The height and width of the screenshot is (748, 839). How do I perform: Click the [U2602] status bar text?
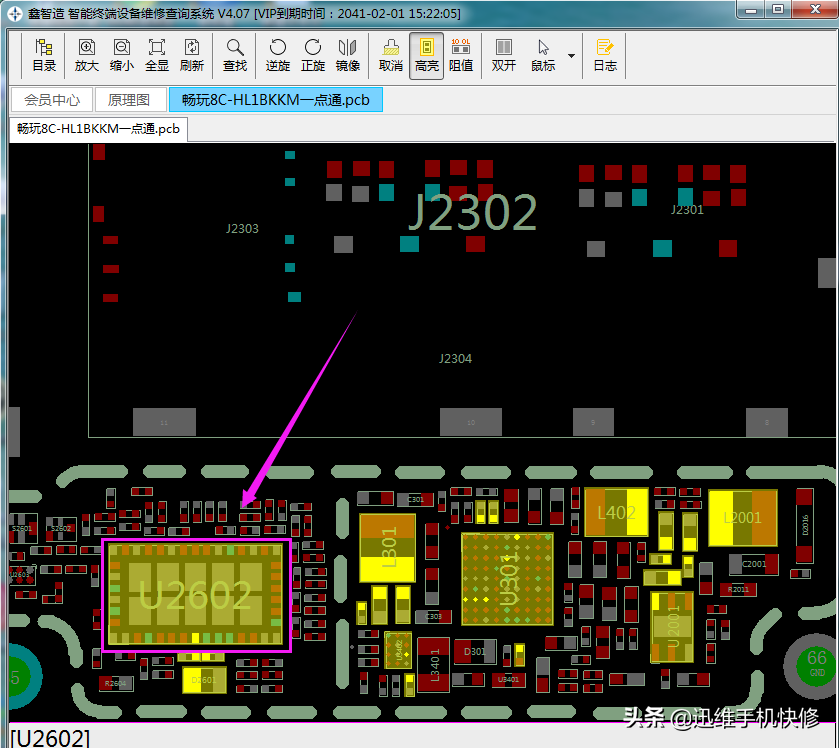click(x=50, y=738)
